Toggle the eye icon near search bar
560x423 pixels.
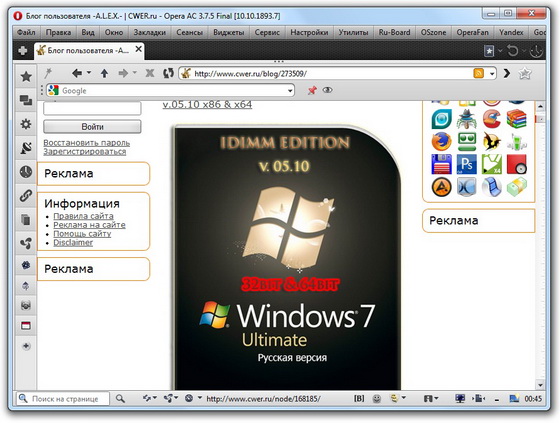(328, 90)
